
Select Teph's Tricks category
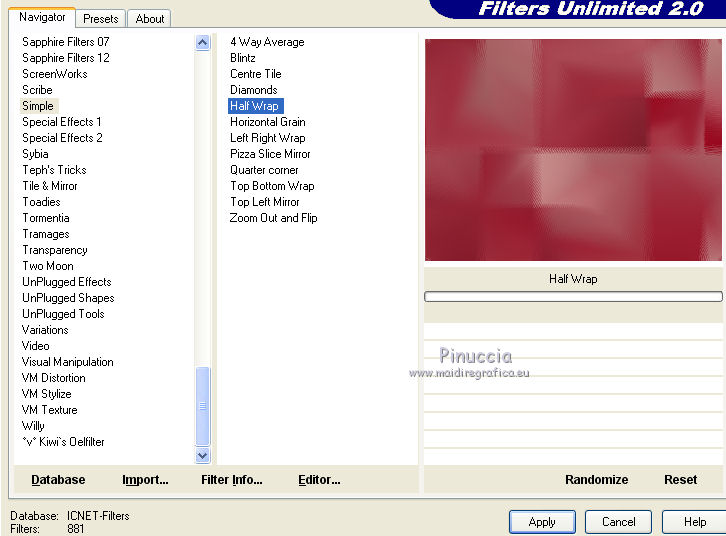point(54,170)
